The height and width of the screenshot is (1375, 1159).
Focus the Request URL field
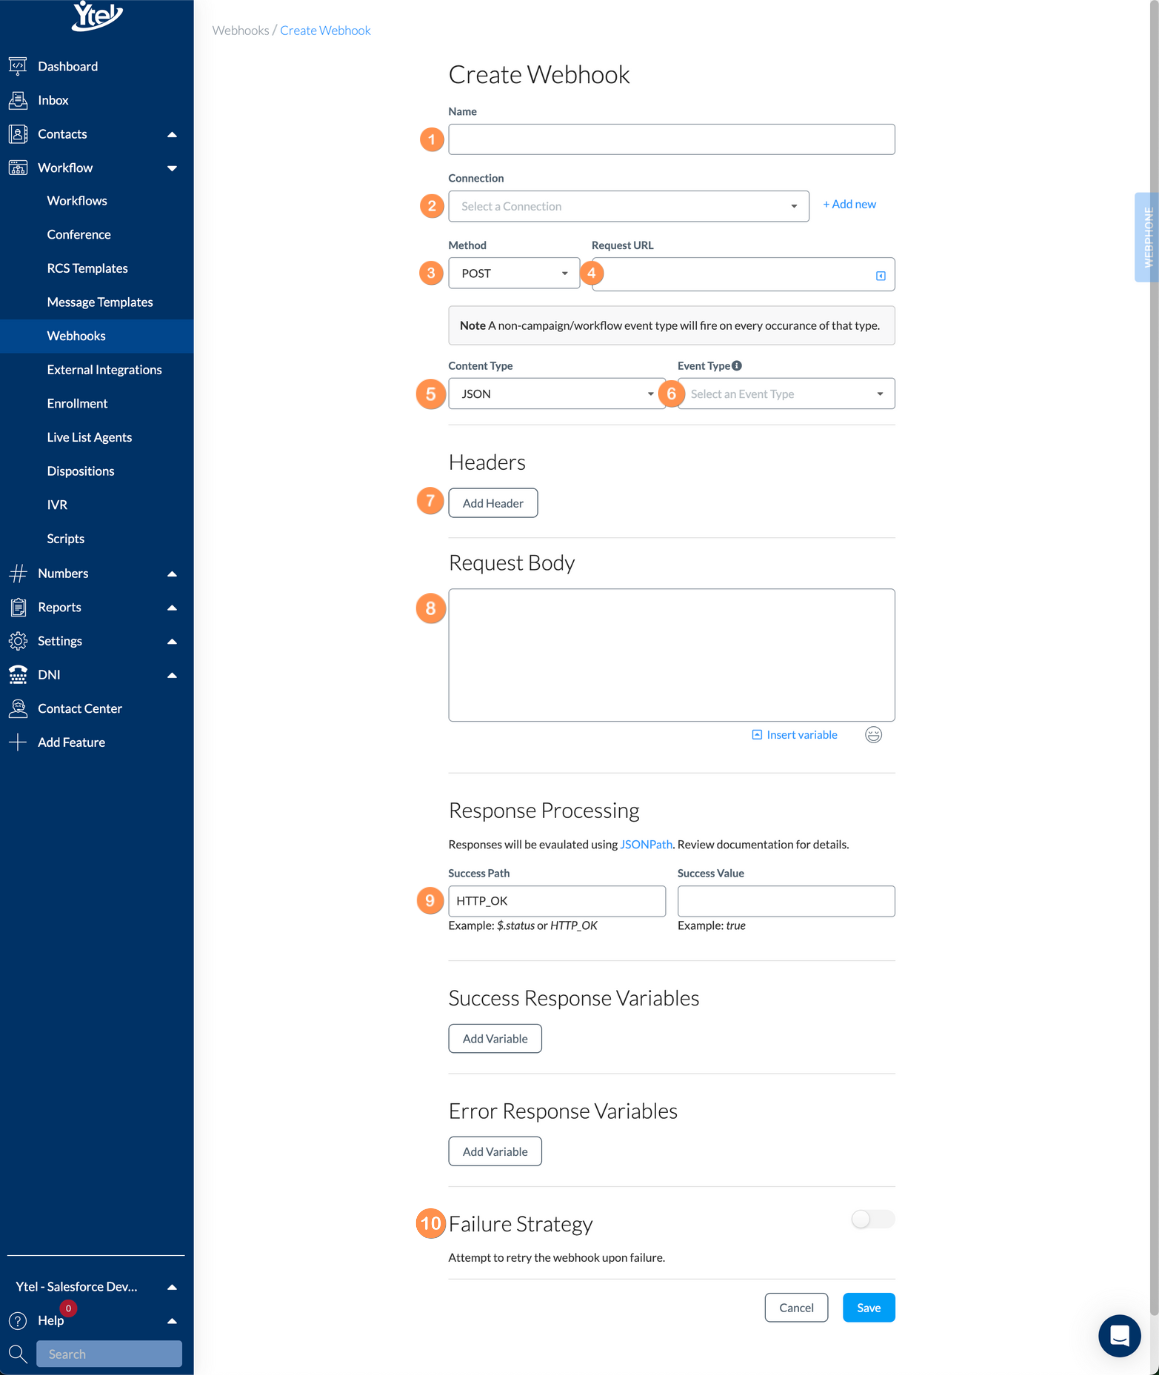click(743, 274)
